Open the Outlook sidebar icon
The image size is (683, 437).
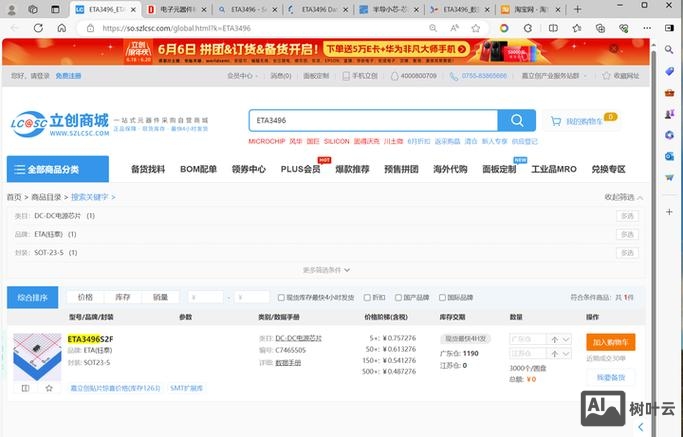(x=669, y=156)
